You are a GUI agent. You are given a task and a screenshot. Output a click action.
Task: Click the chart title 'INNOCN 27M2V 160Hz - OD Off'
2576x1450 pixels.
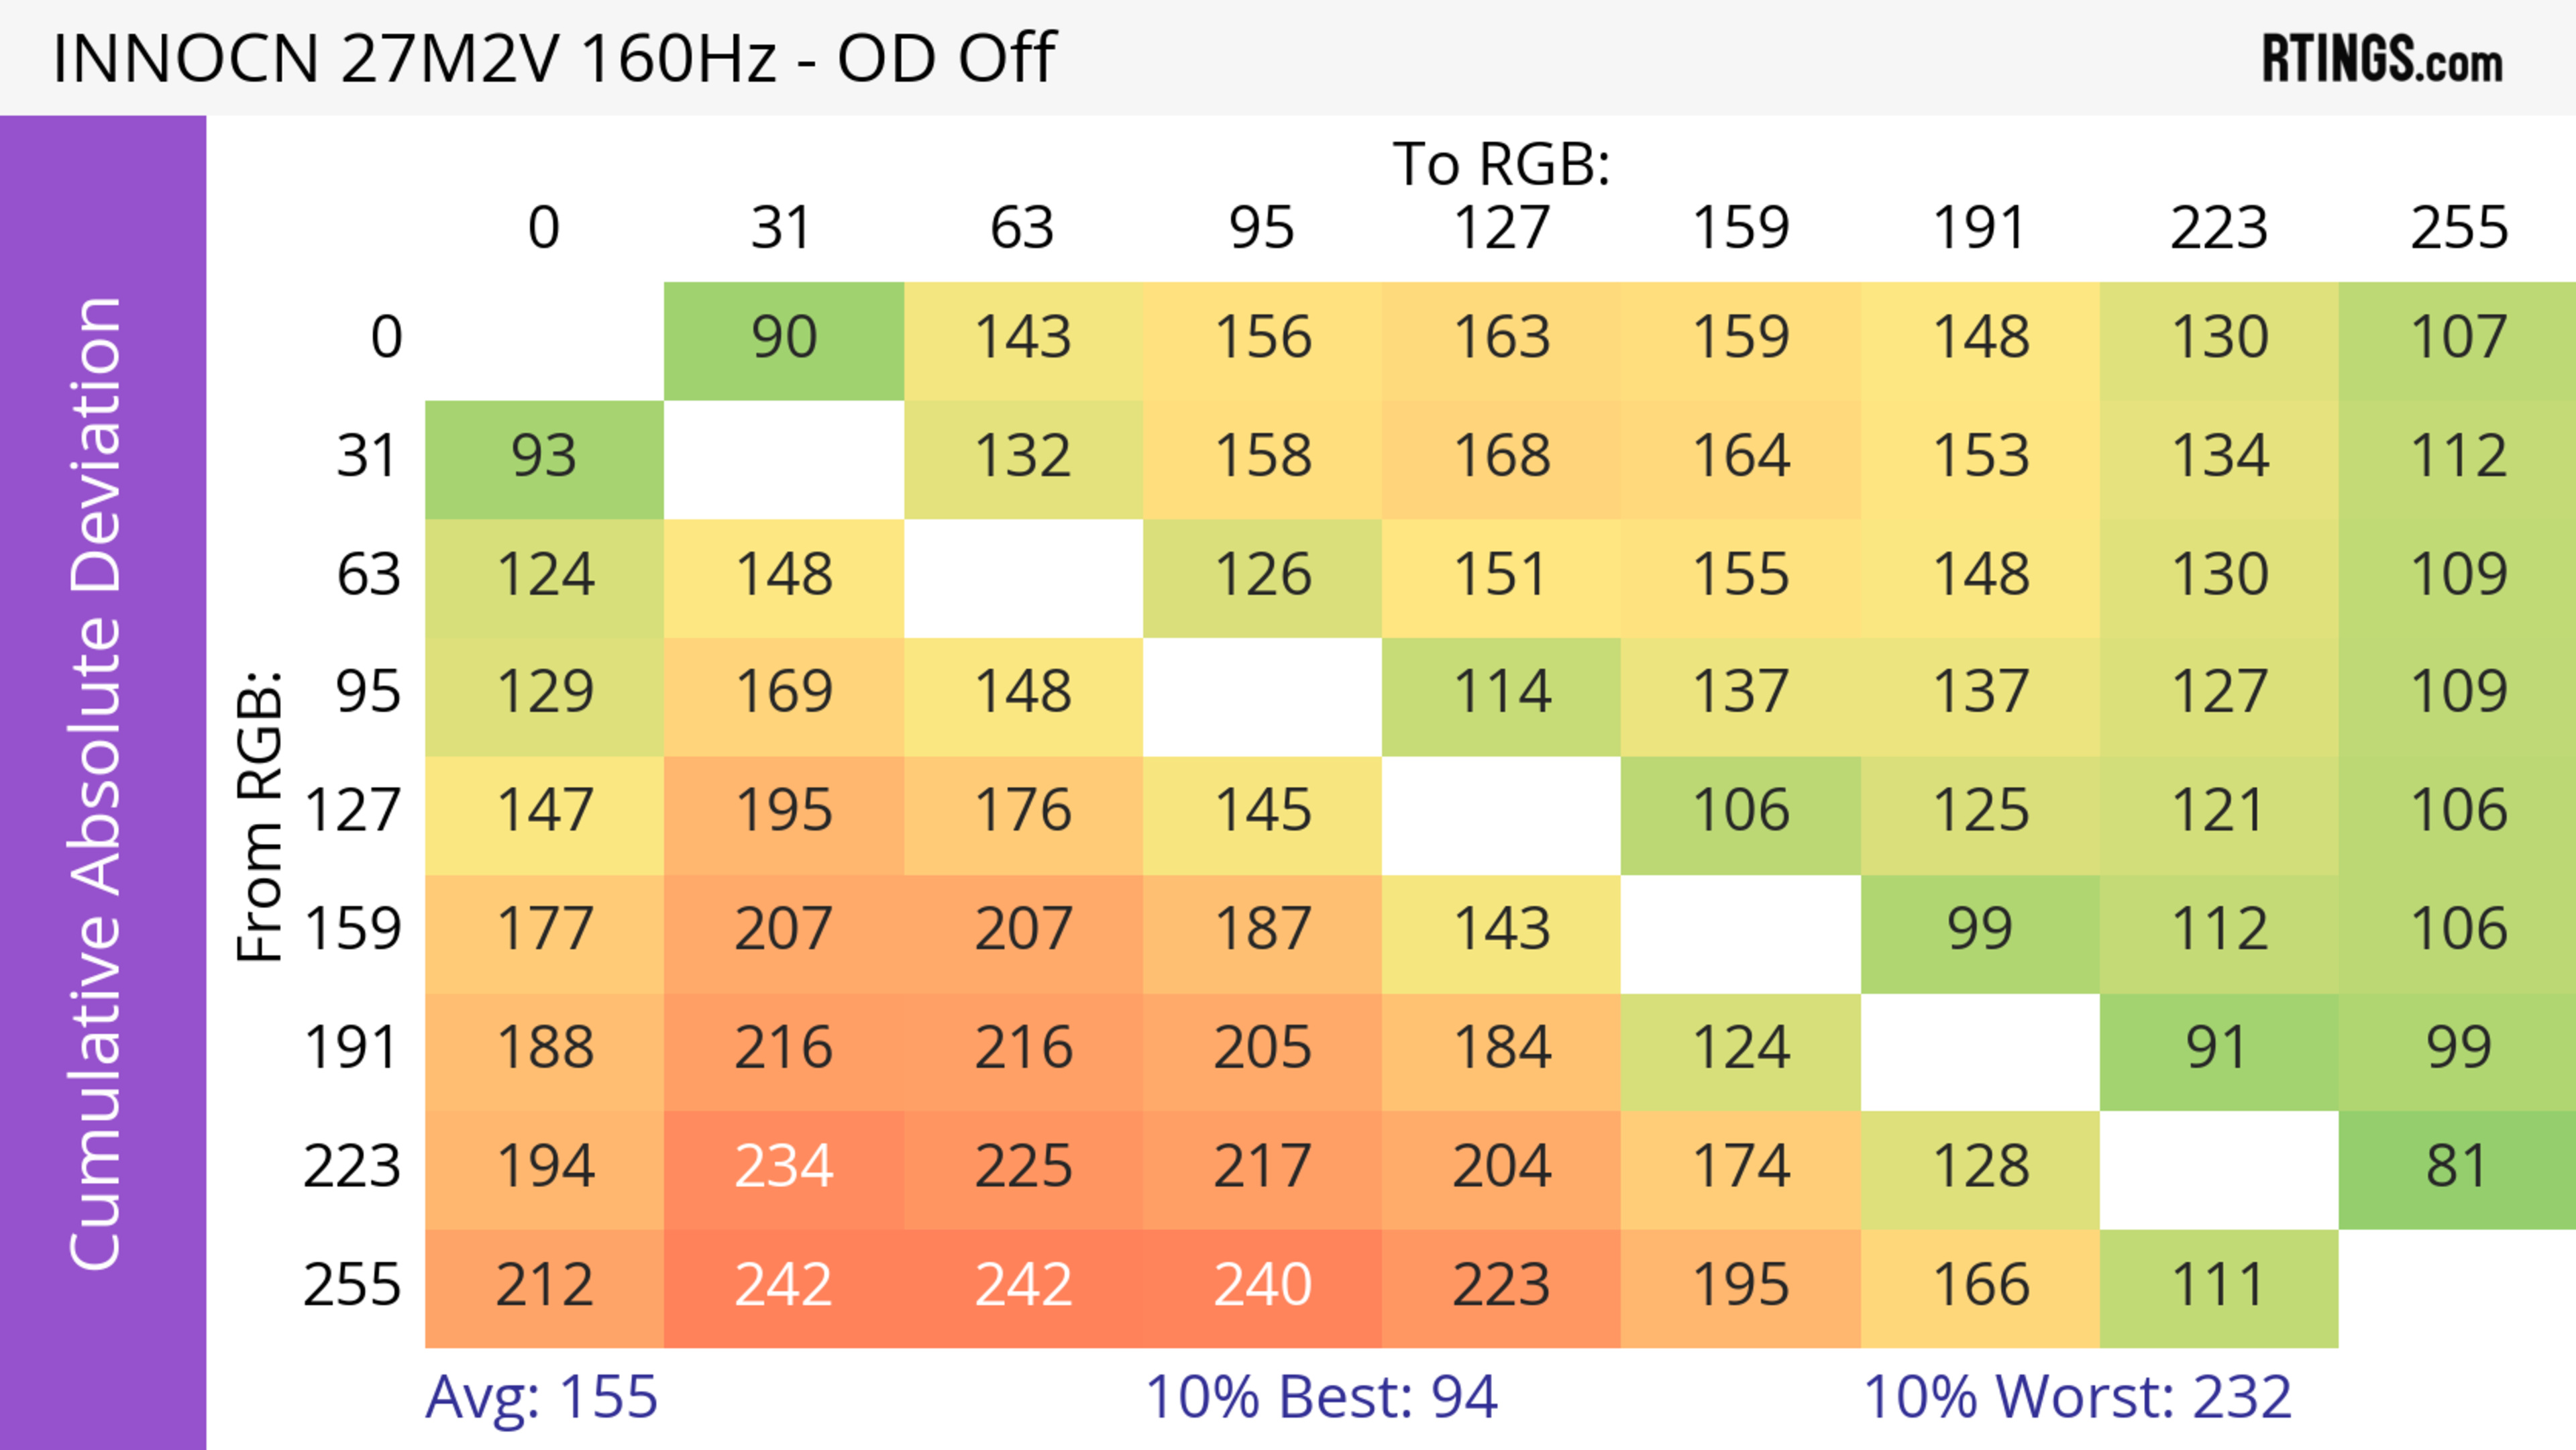554,58
